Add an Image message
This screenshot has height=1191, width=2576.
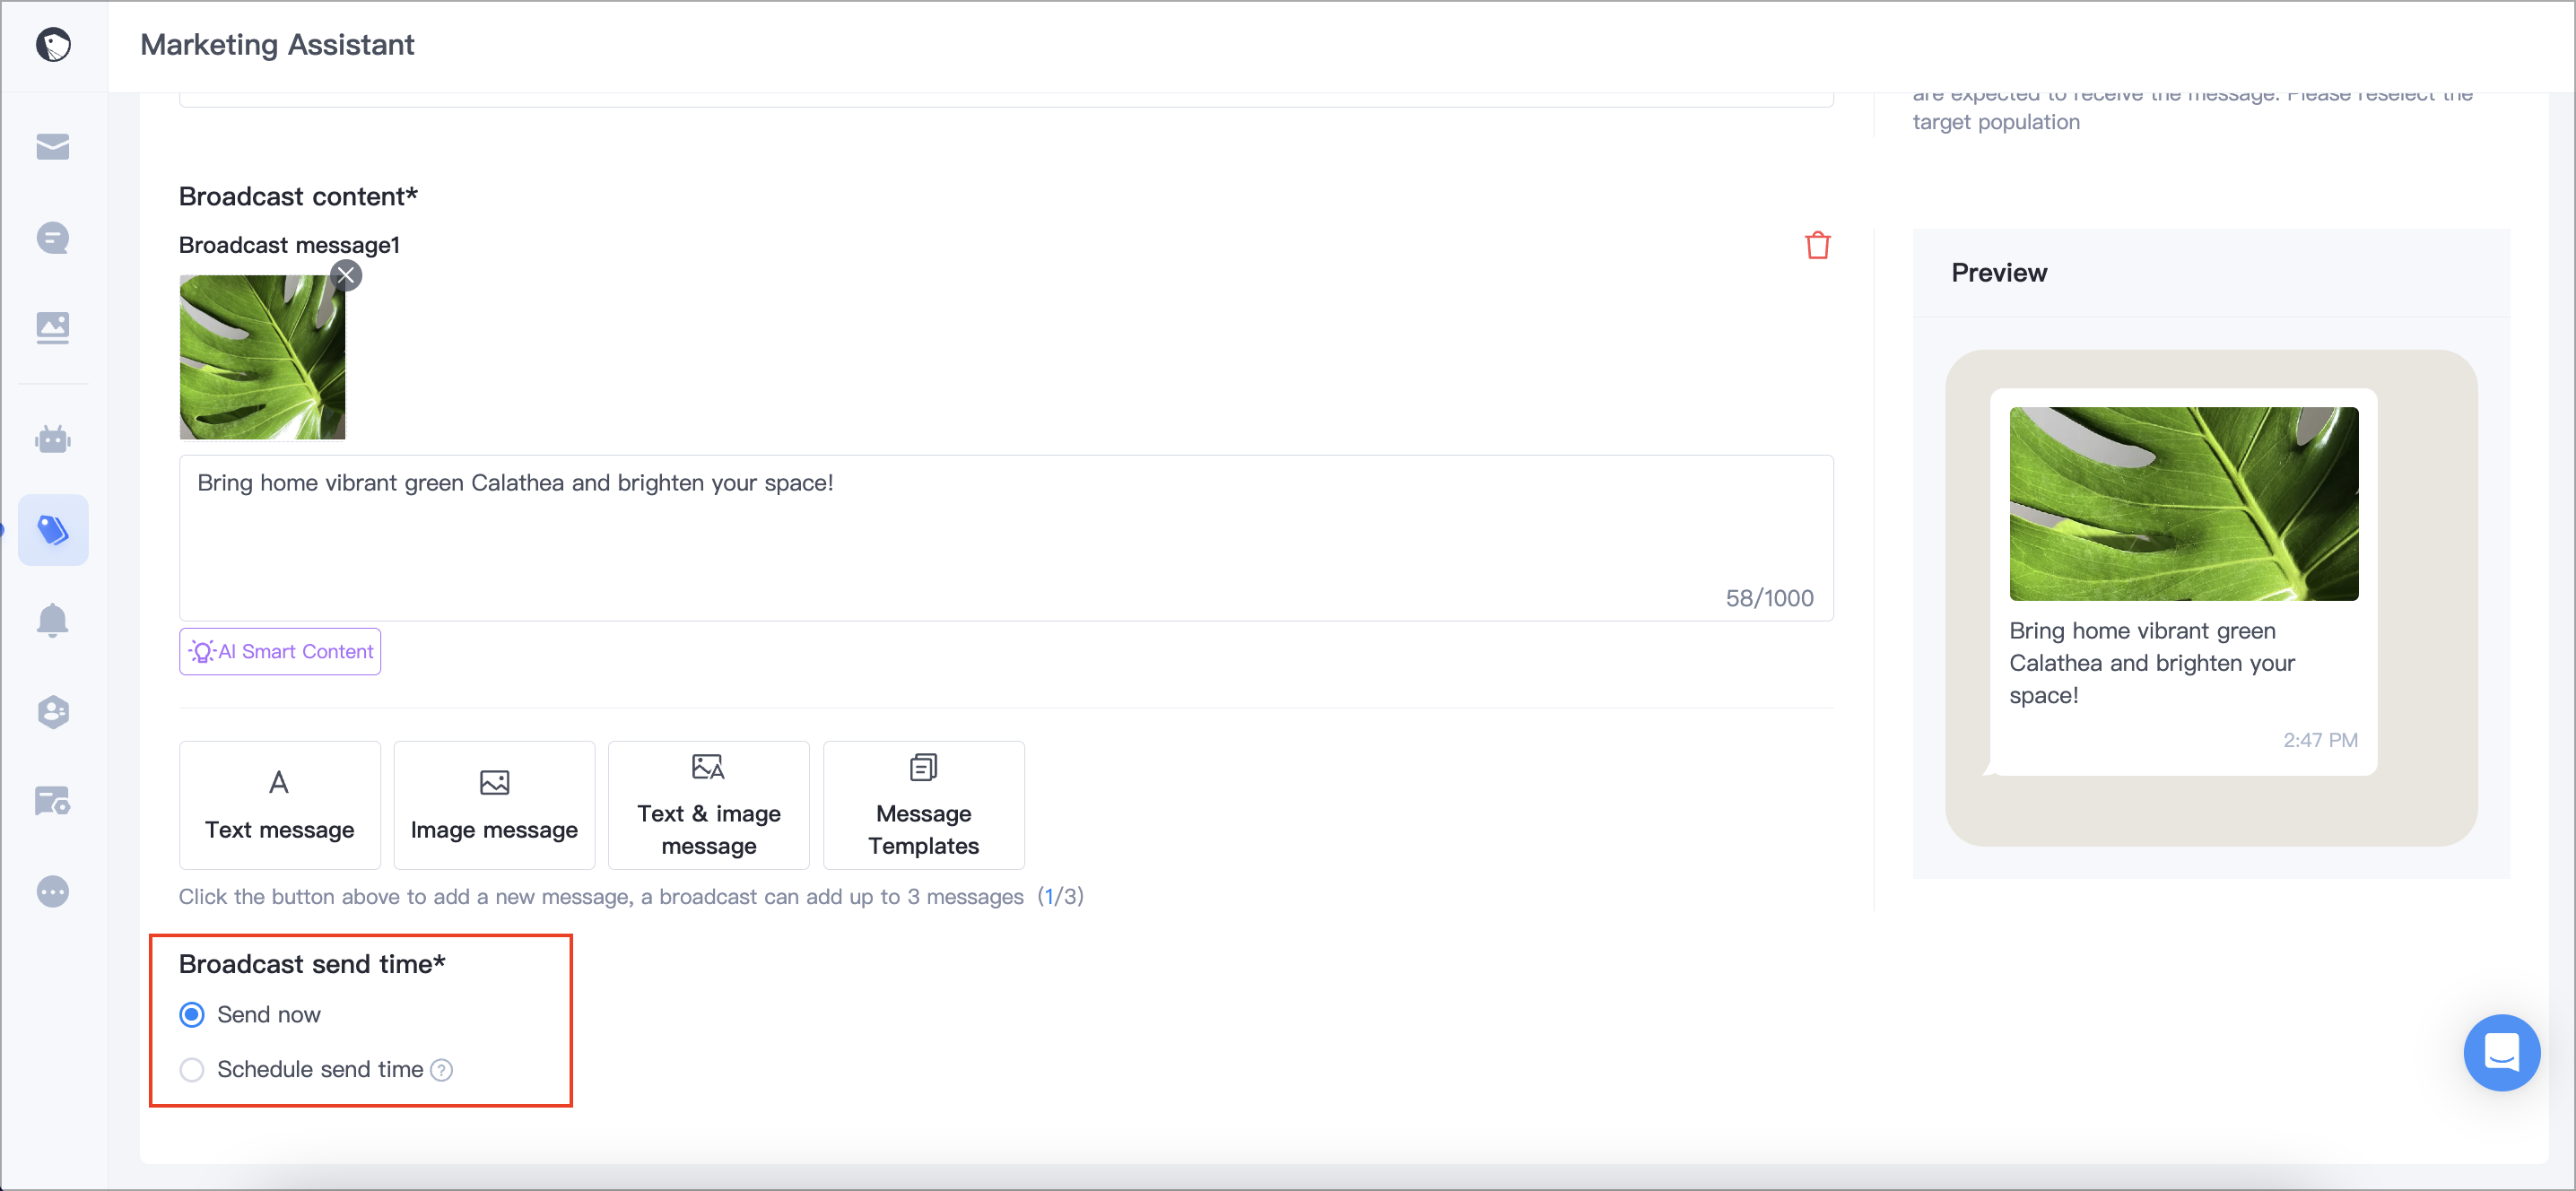coord(494,805)
